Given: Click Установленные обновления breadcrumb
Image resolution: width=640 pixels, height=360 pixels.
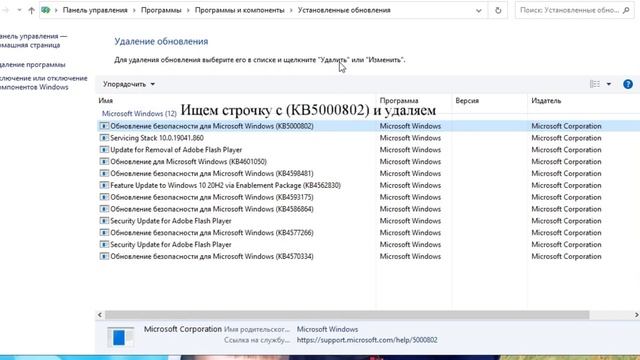Looking at the screenshot, I should [x=344, y=10].
